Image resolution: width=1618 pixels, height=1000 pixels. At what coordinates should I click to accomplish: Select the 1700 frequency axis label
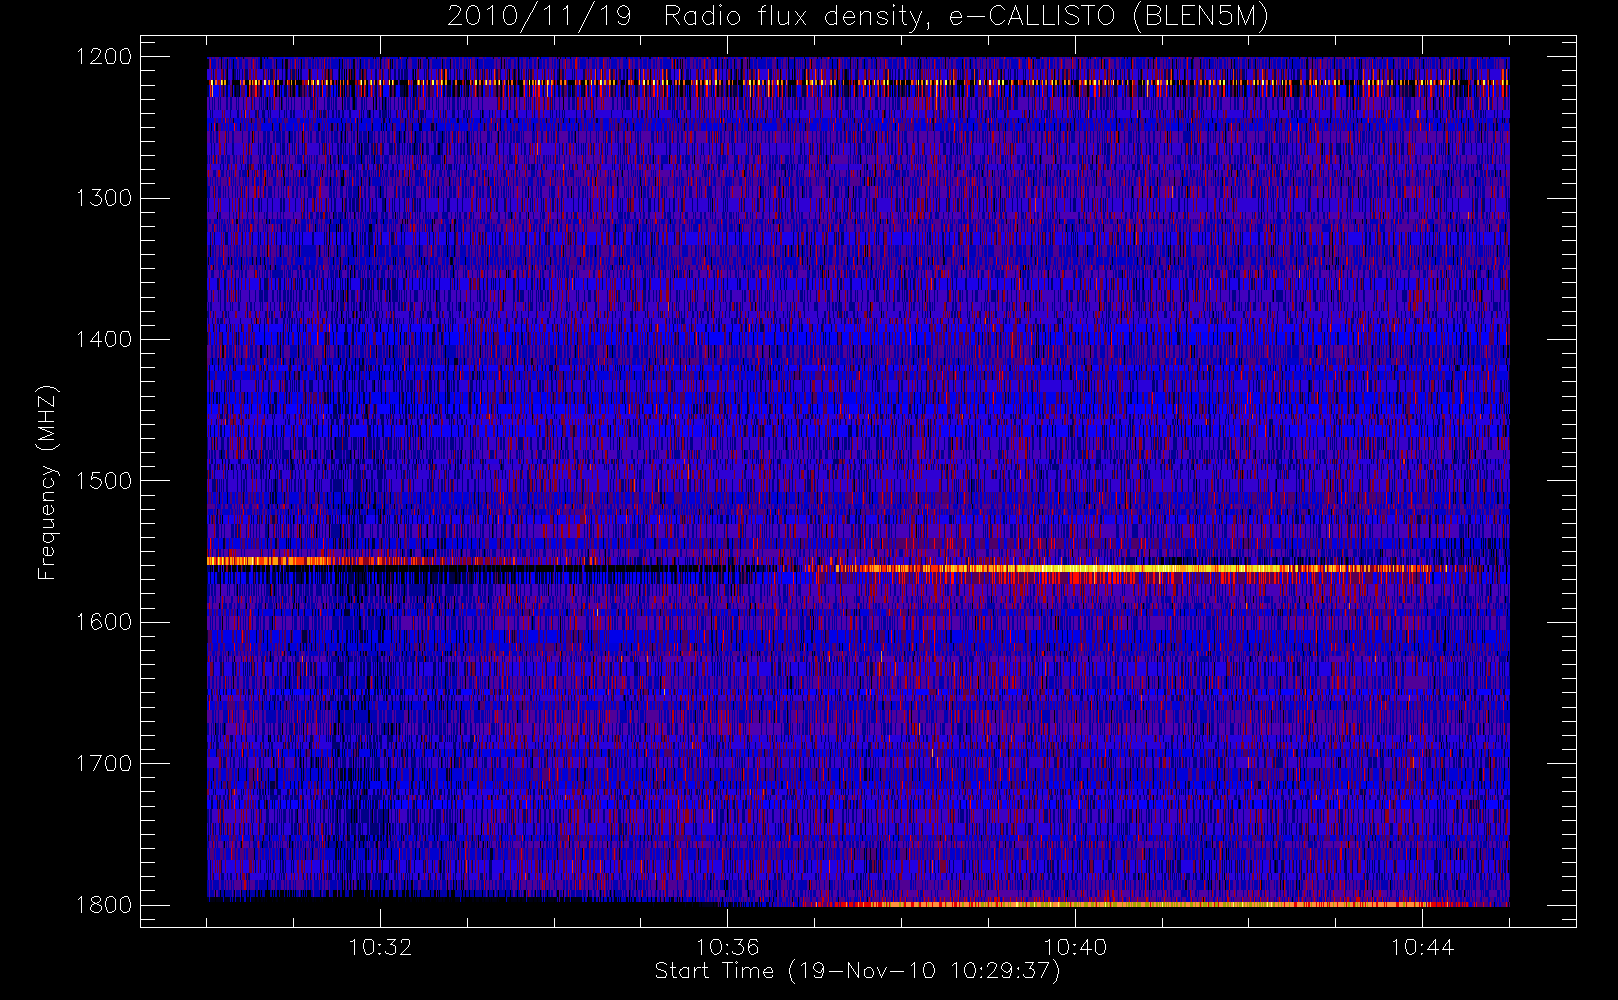105,763
